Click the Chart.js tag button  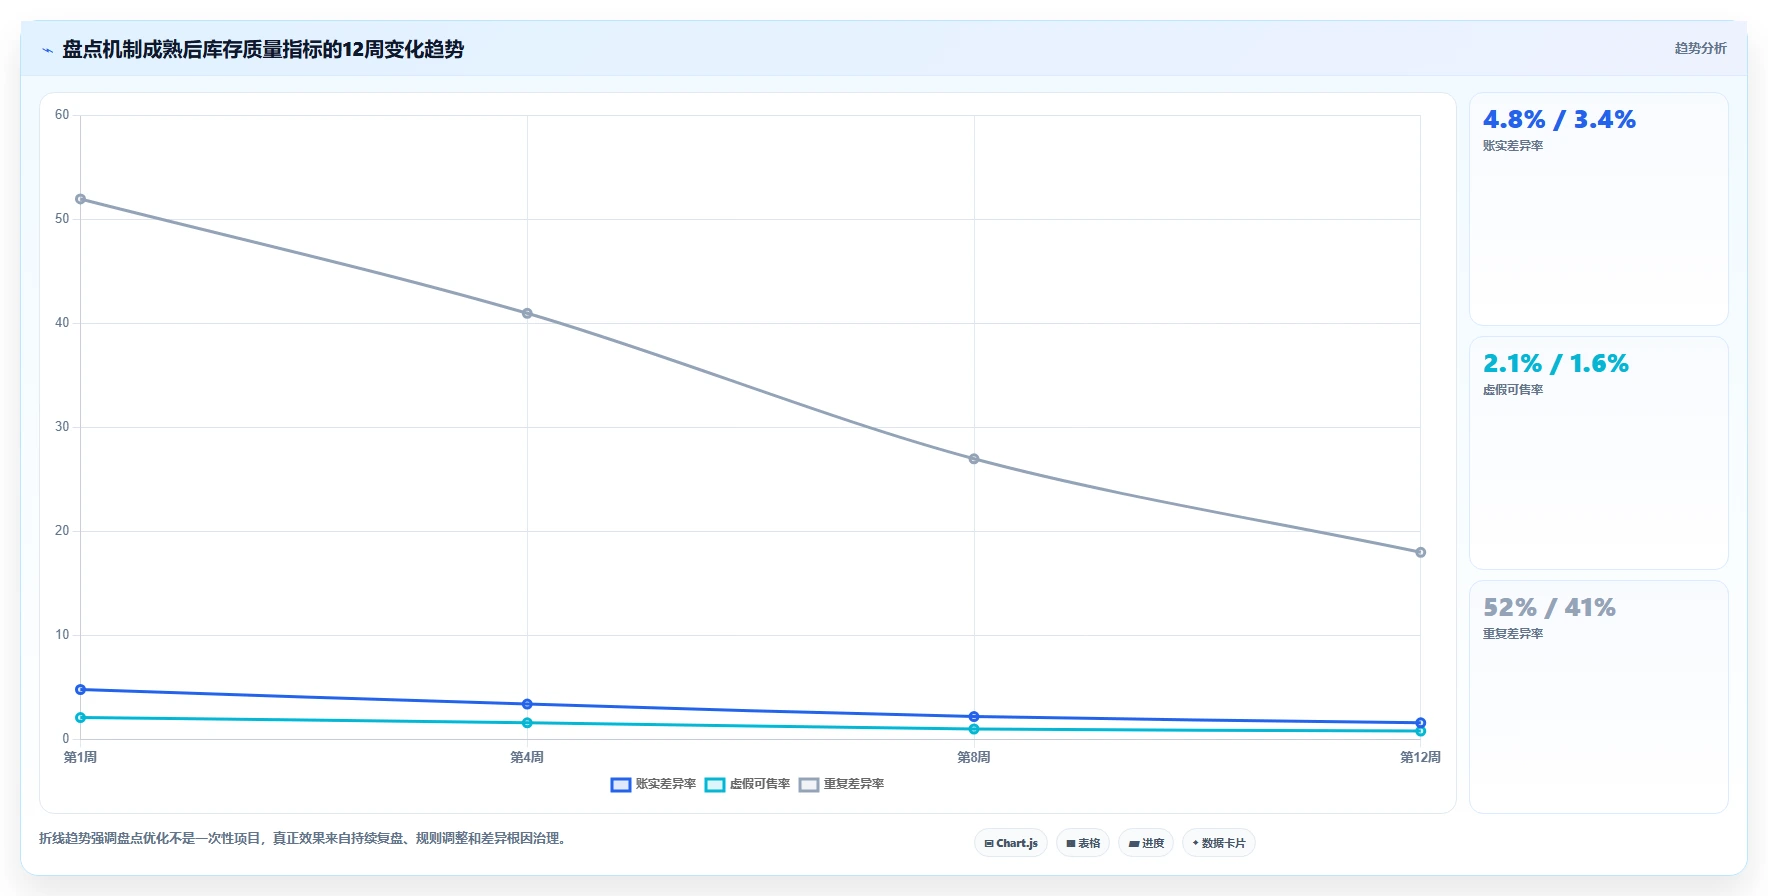1011,843
